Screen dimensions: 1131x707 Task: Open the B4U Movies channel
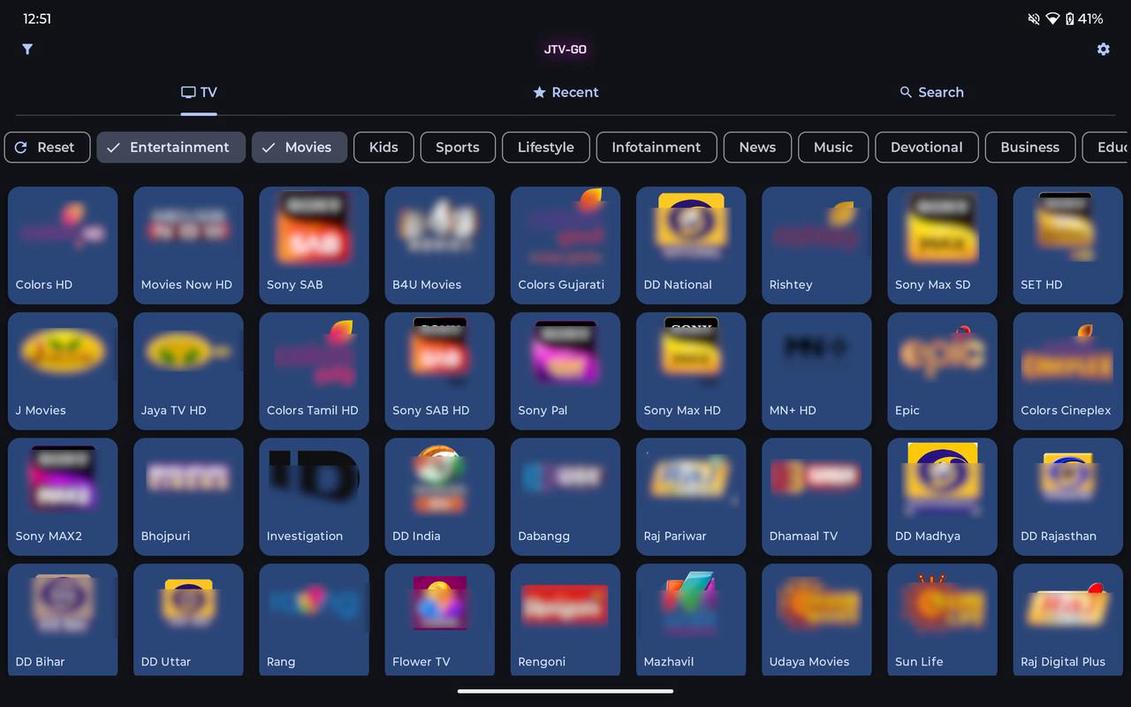point(439,245)
